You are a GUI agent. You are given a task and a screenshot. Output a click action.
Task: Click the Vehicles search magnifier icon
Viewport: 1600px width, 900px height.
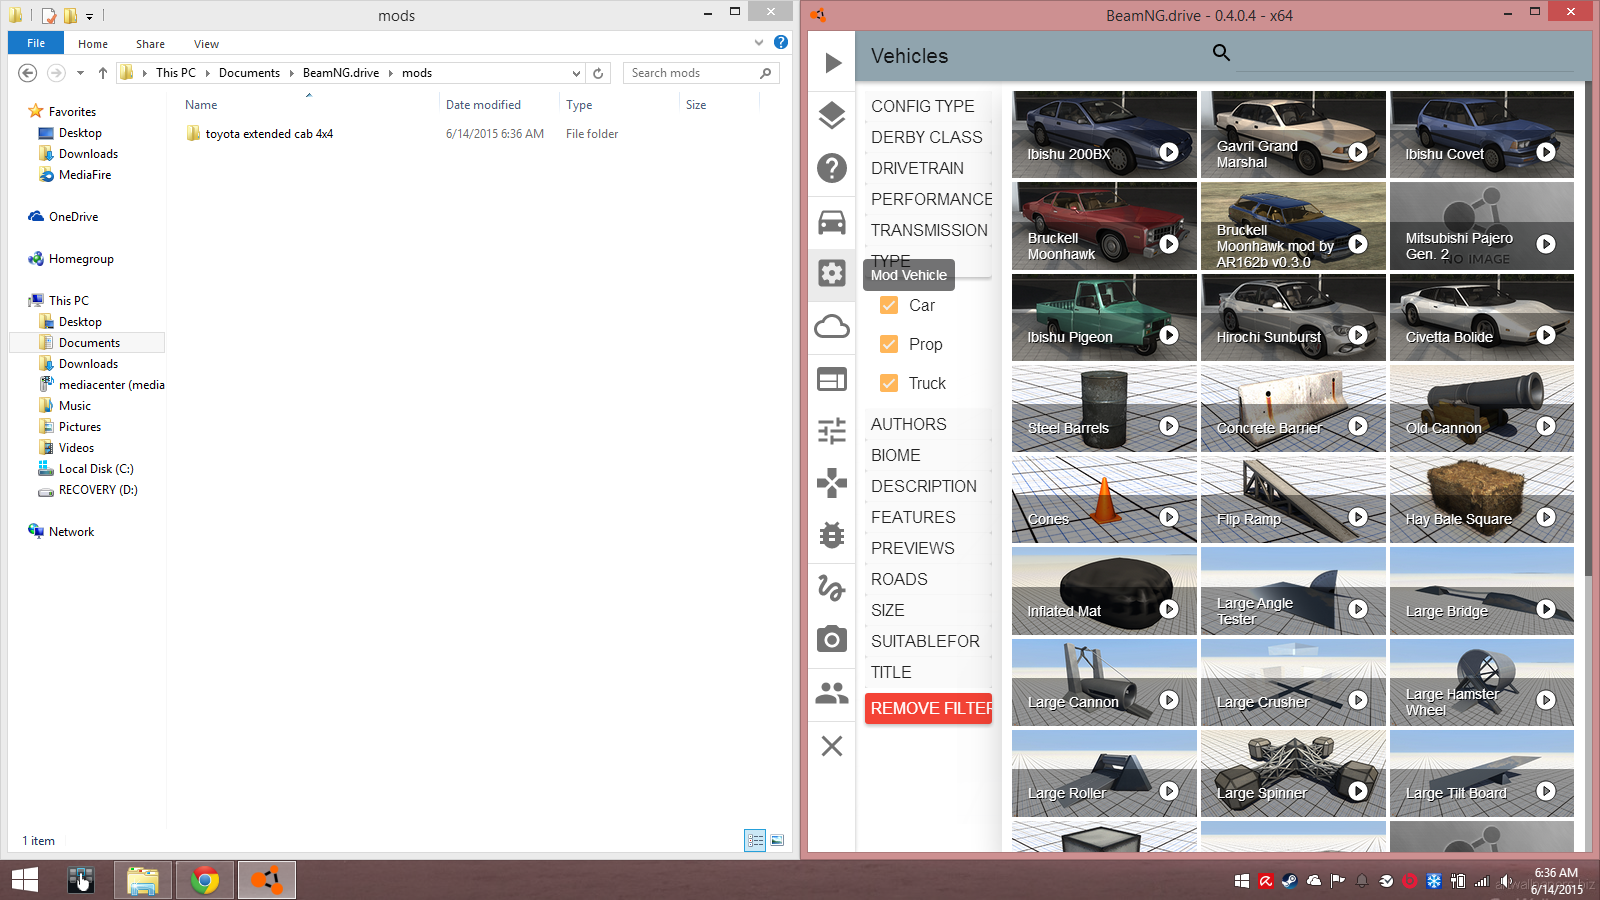coord(1221,52)
